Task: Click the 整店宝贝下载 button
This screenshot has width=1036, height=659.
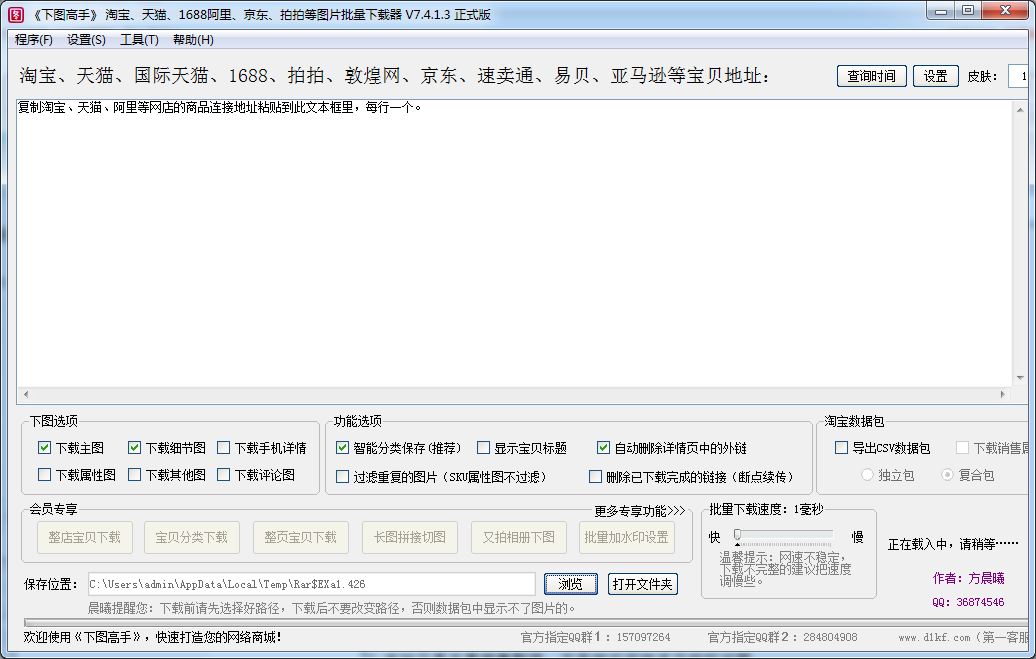Action: (85, 537)
